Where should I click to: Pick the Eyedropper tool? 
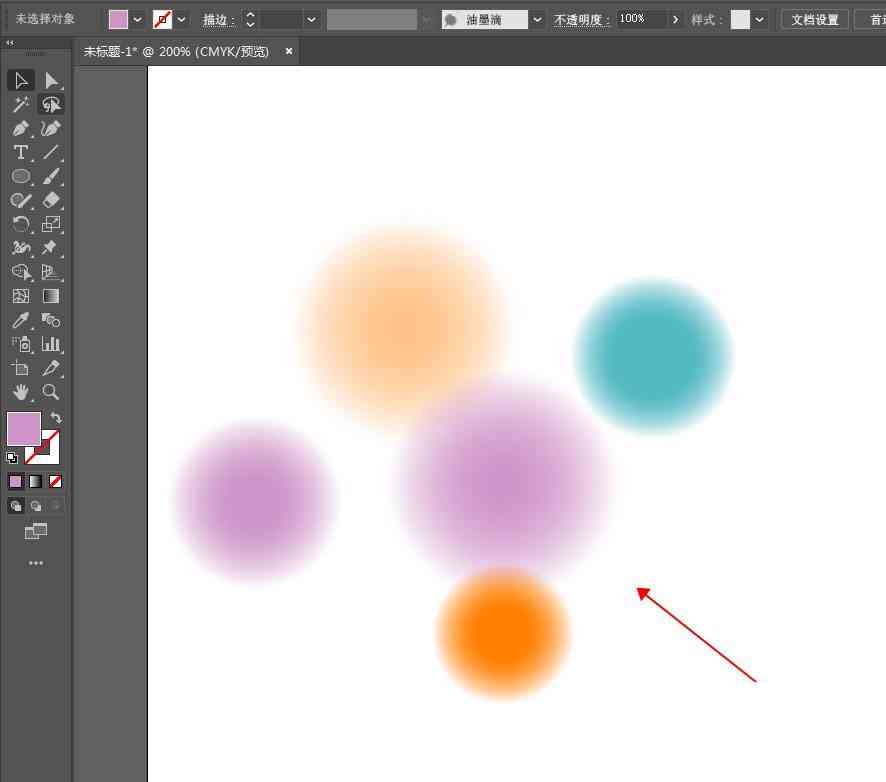pos(21,320)
